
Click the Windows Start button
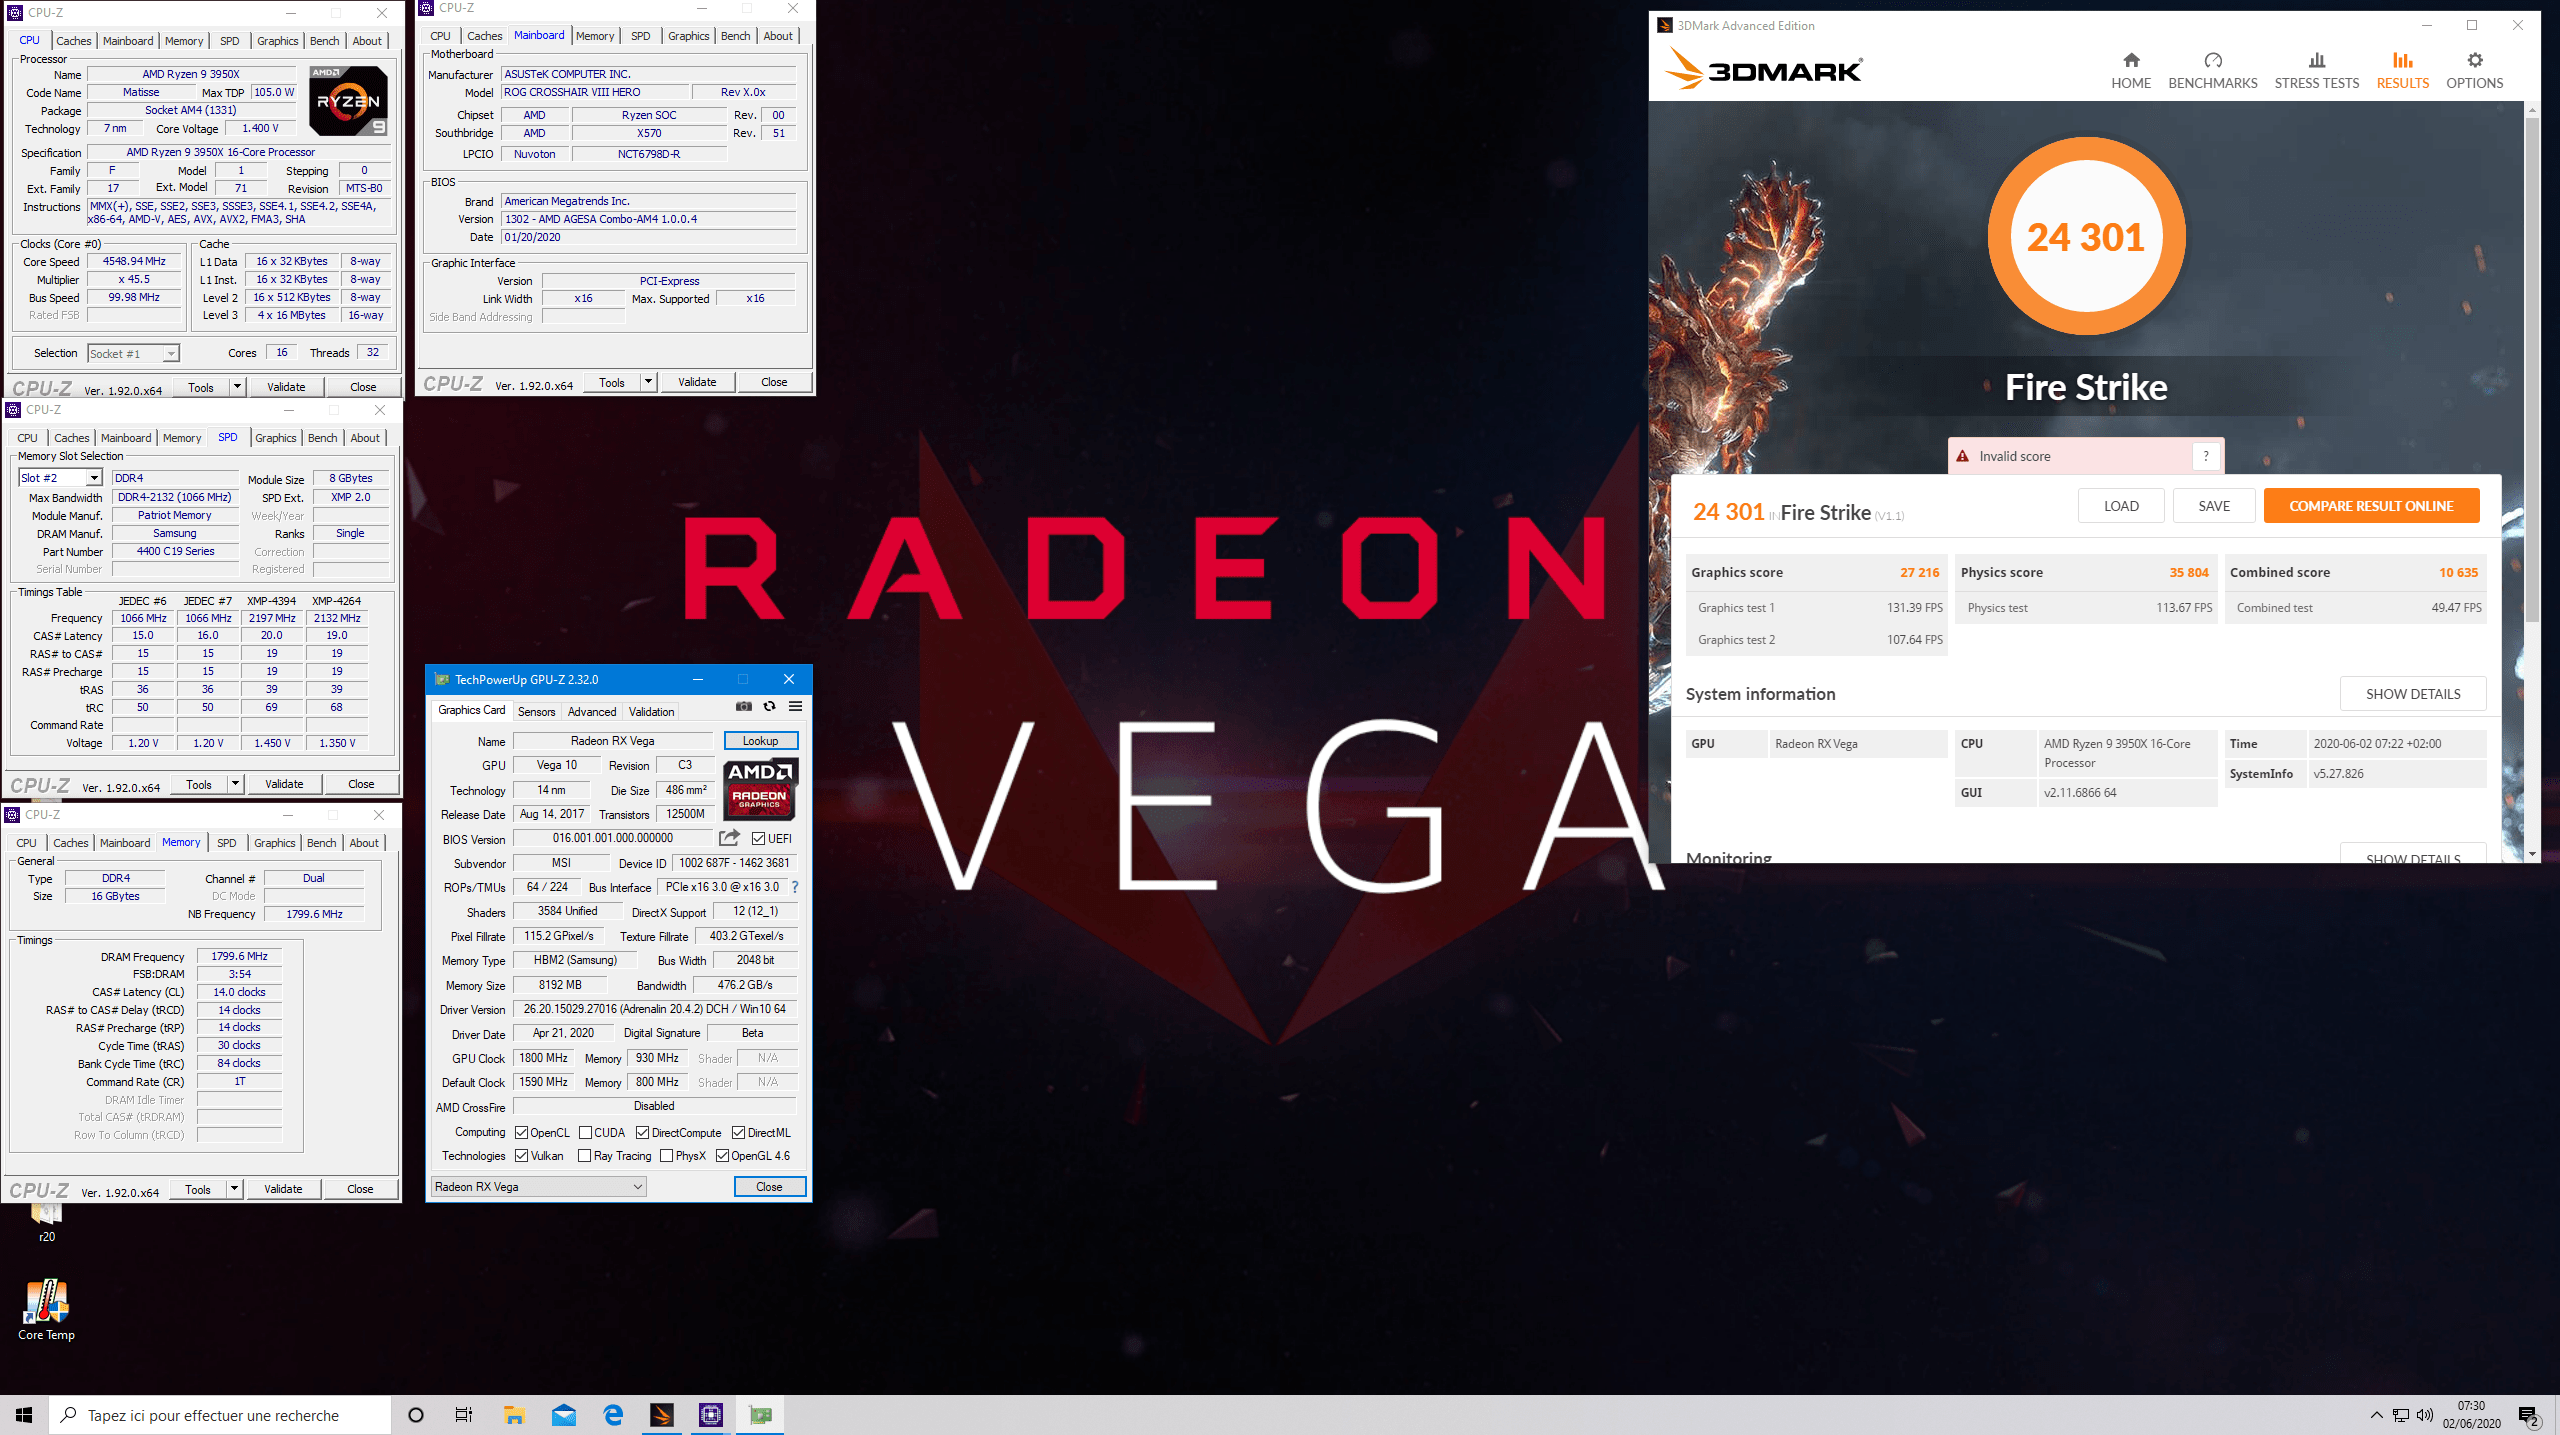24,1415
